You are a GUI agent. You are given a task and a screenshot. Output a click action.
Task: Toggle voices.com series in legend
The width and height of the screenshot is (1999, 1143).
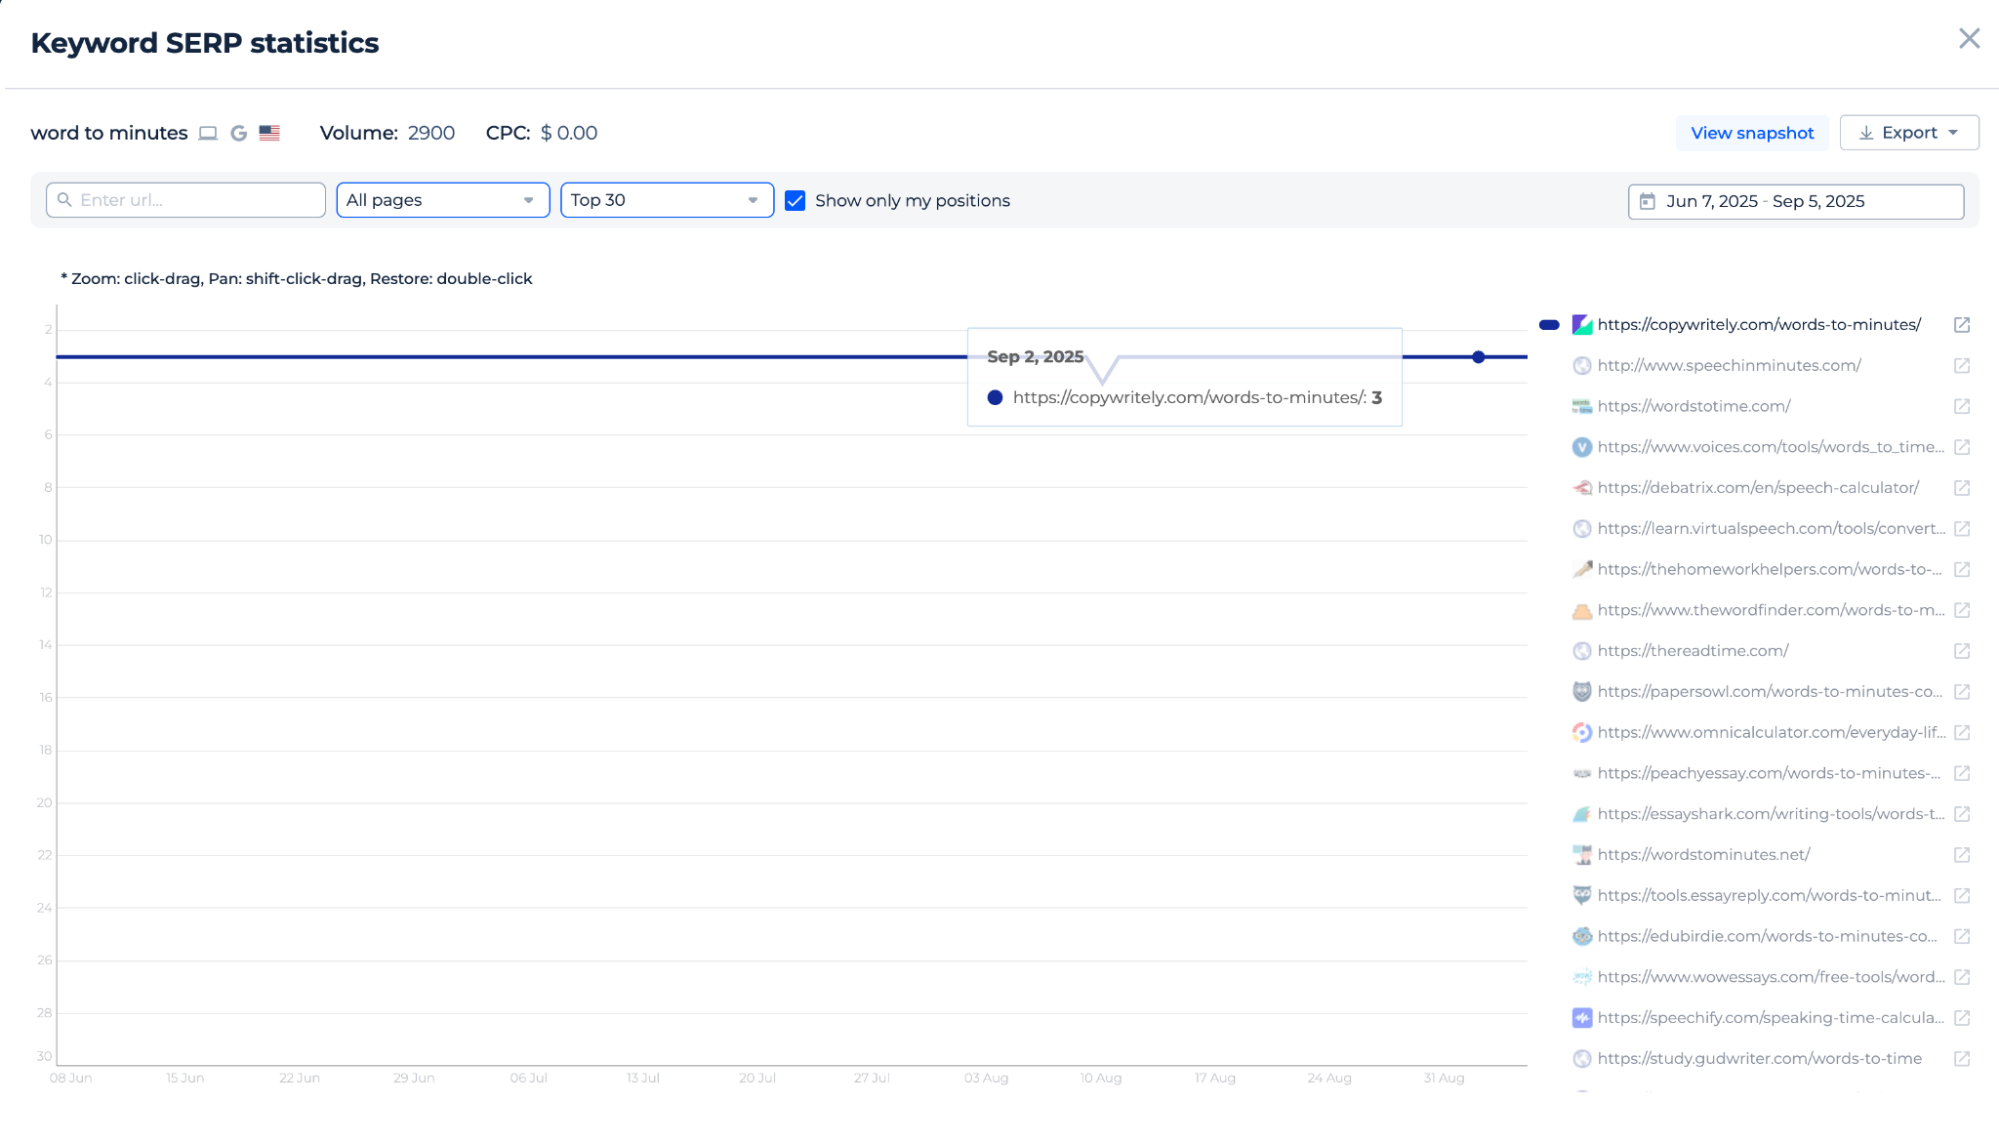[x=1771, y=447]
